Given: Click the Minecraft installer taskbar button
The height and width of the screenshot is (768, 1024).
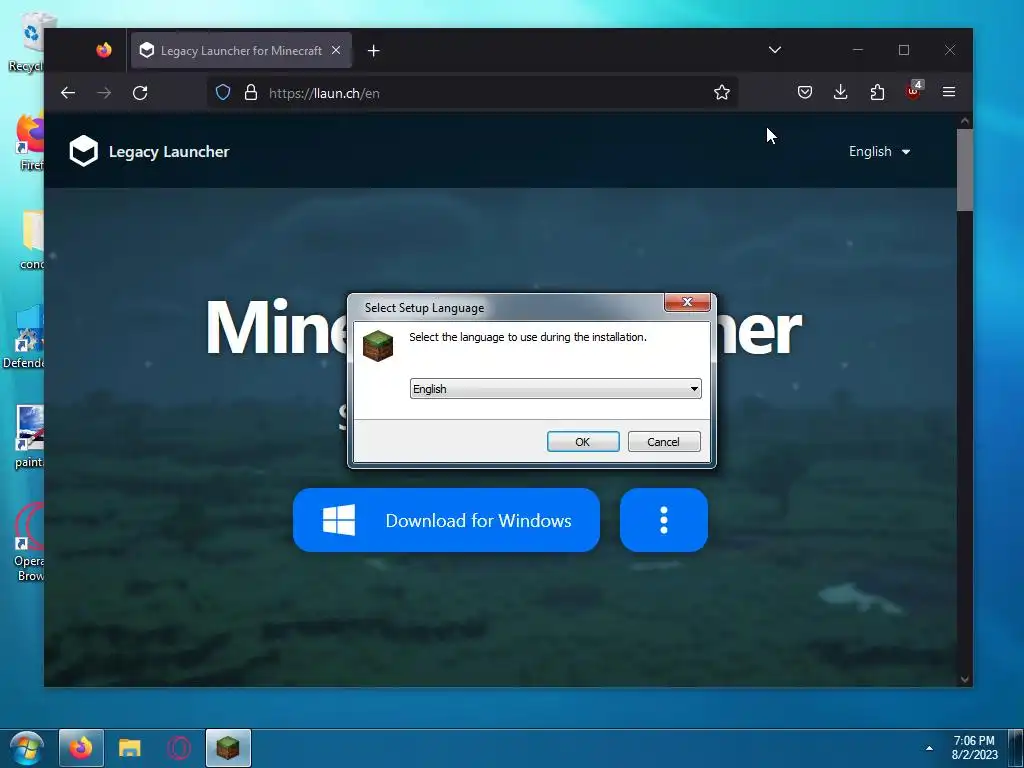Looking at the screenshot, I should 228,748.
